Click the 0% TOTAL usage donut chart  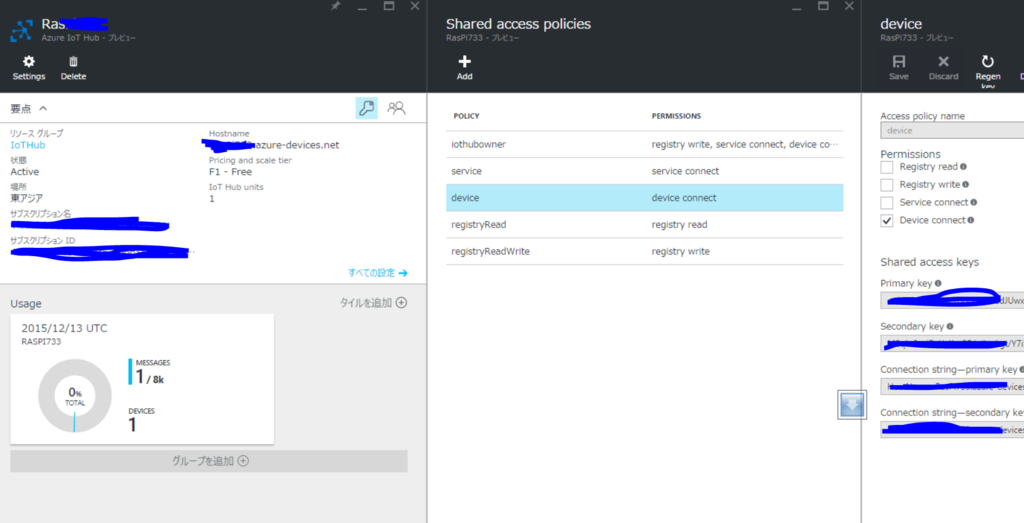click(x=75, y=396)
